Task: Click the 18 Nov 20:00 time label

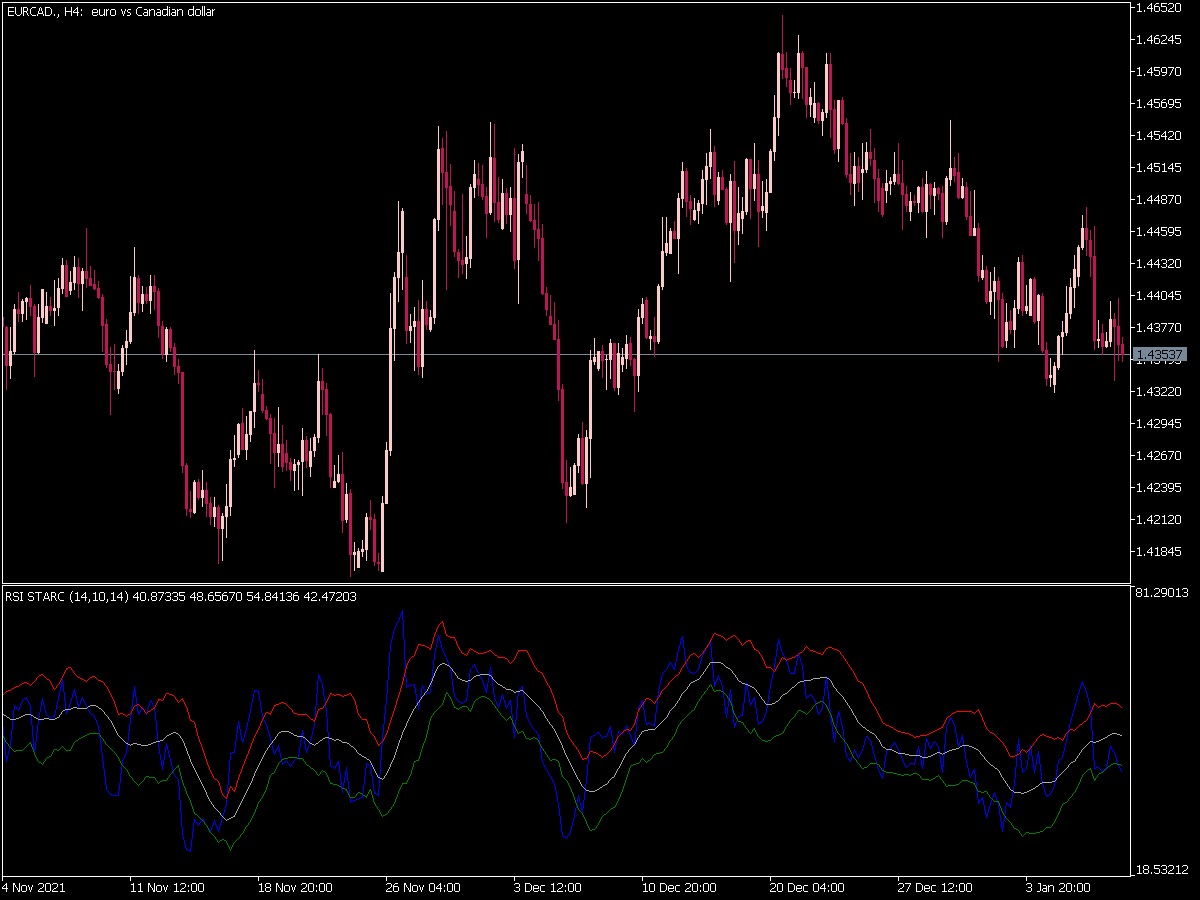Action: point(295,888)
